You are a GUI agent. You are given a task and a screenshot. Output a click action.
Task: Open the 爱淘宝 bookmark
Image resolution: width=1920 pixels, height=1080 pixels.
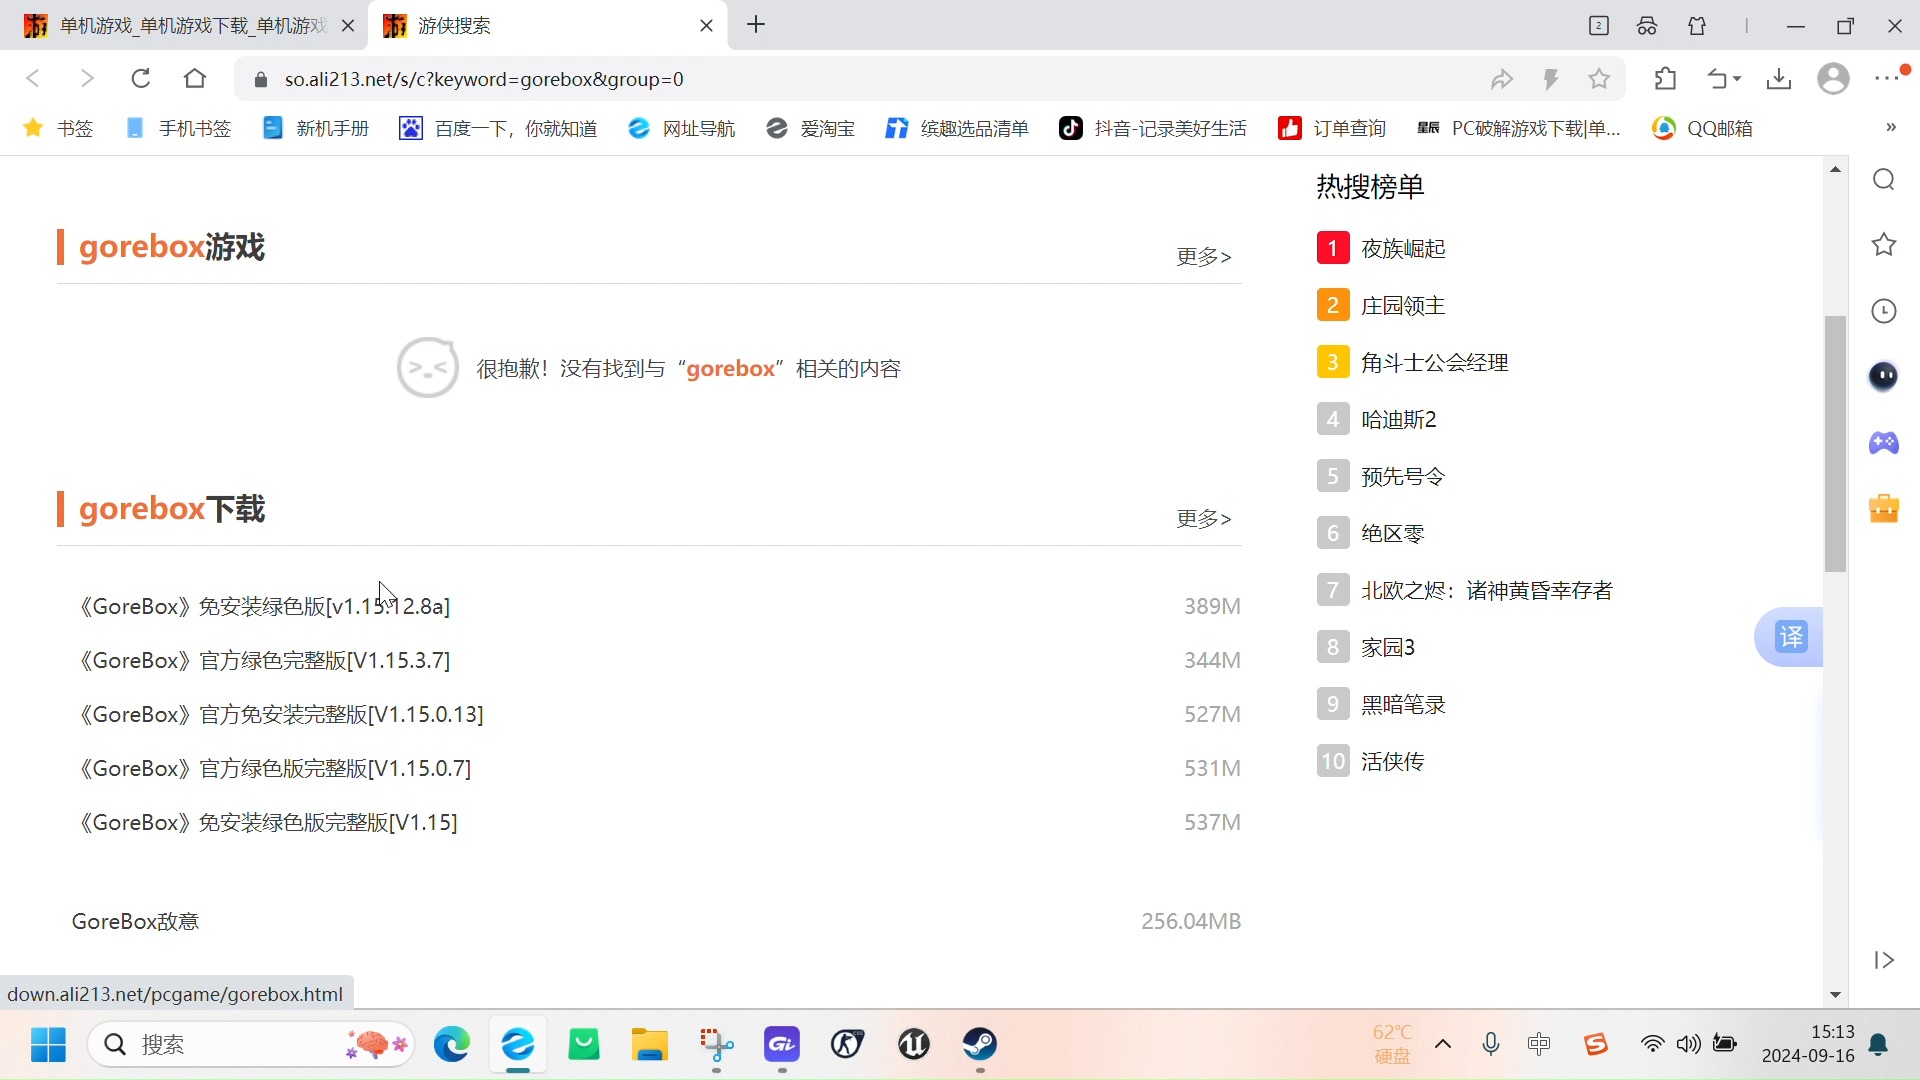point(810,128)
